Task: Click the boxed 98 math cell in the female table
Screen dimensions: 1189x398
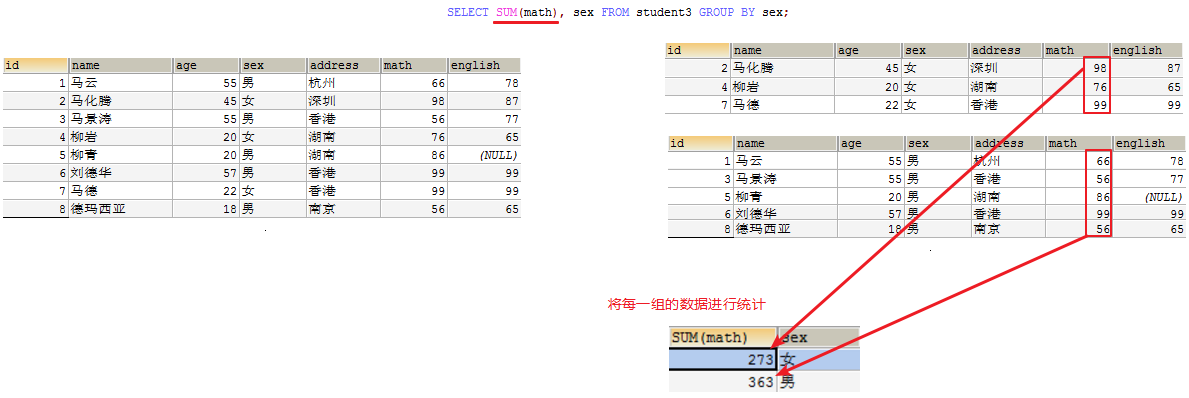Action: click(1096, 68)
